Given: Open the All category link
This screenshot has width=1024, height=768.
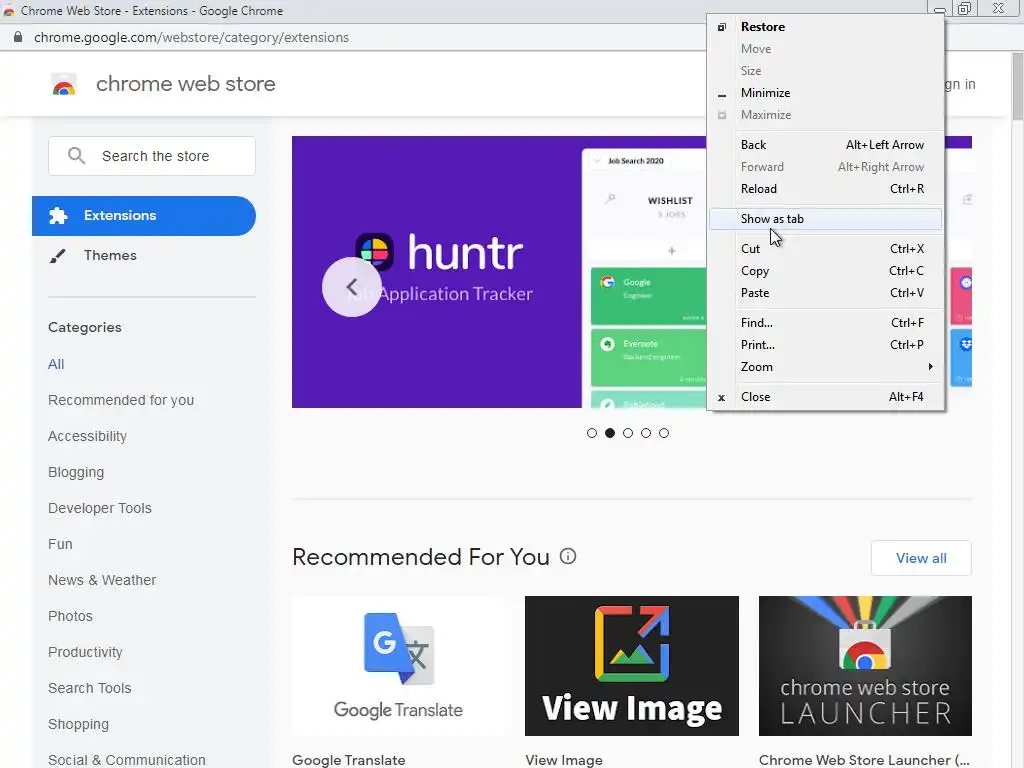Looking at the screenshot, I should tap(56, 364).
